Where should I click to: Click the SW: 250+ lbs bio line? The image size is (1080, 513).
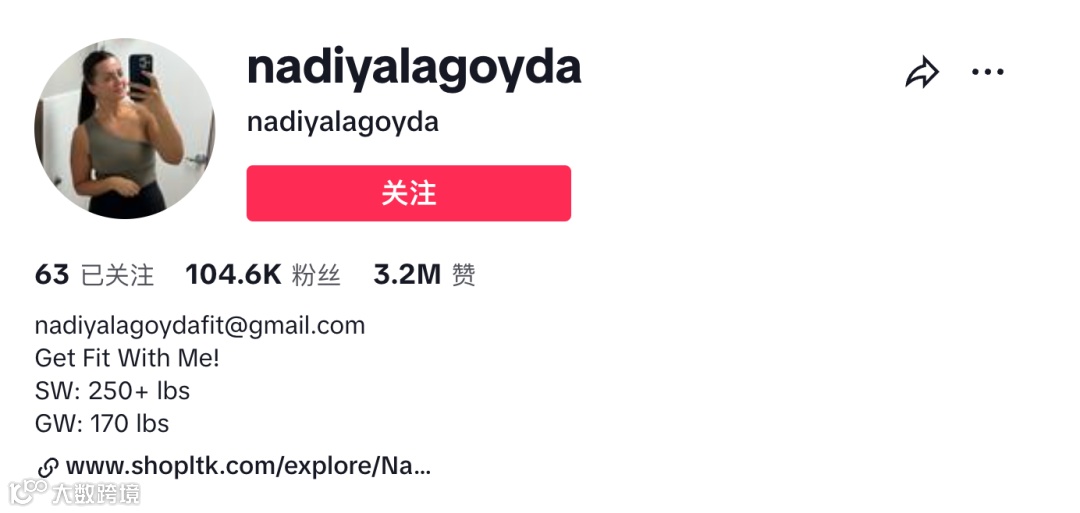pyautogui.click(x=112, y=391)
